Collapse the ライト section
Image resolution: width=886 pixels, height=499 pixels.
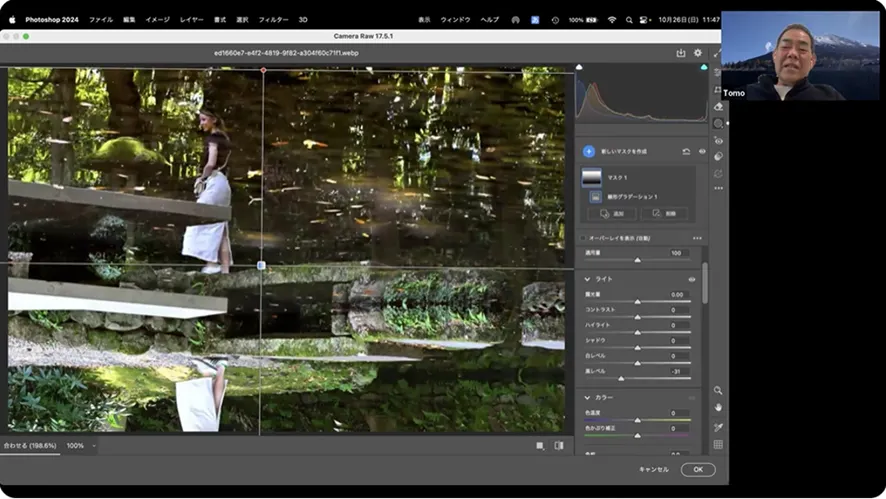(587, 279)
